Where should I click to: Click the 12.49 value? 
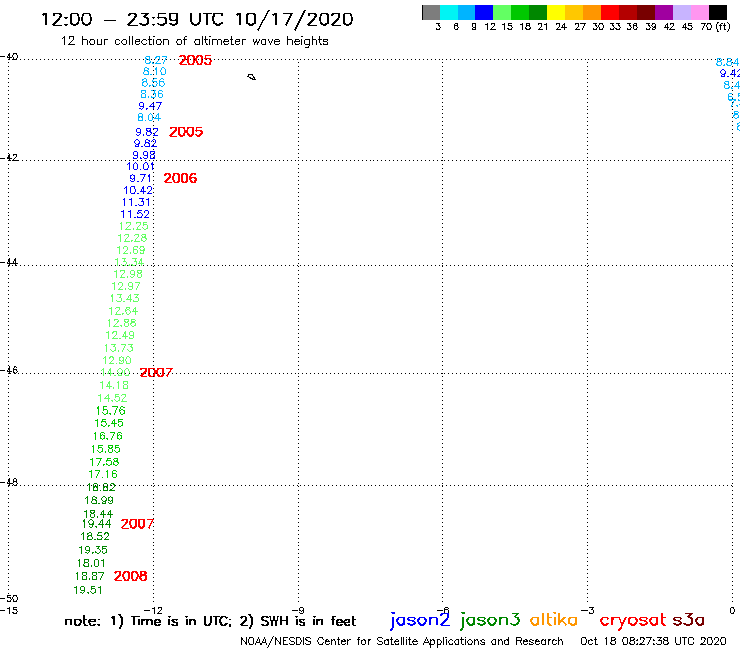[120, 335]
